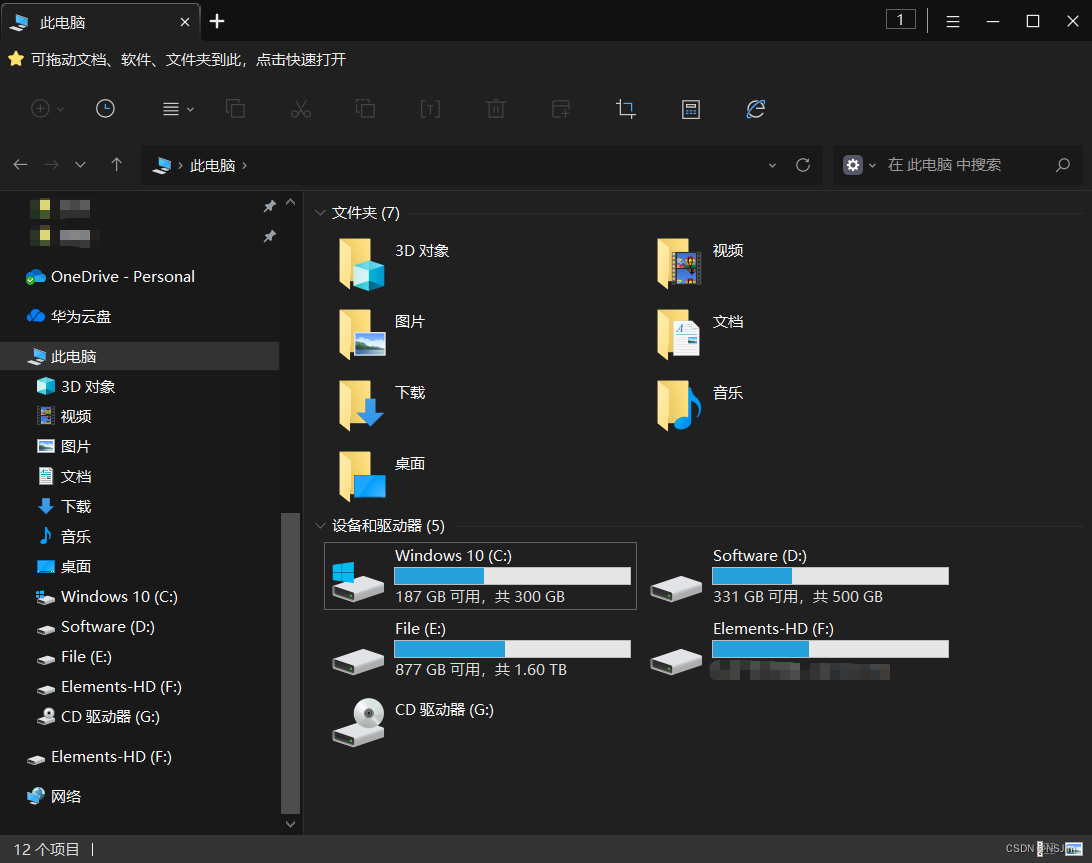
Task: Collapse the 设备和驱动器 (5) group
Action: [x=320, y=525]
